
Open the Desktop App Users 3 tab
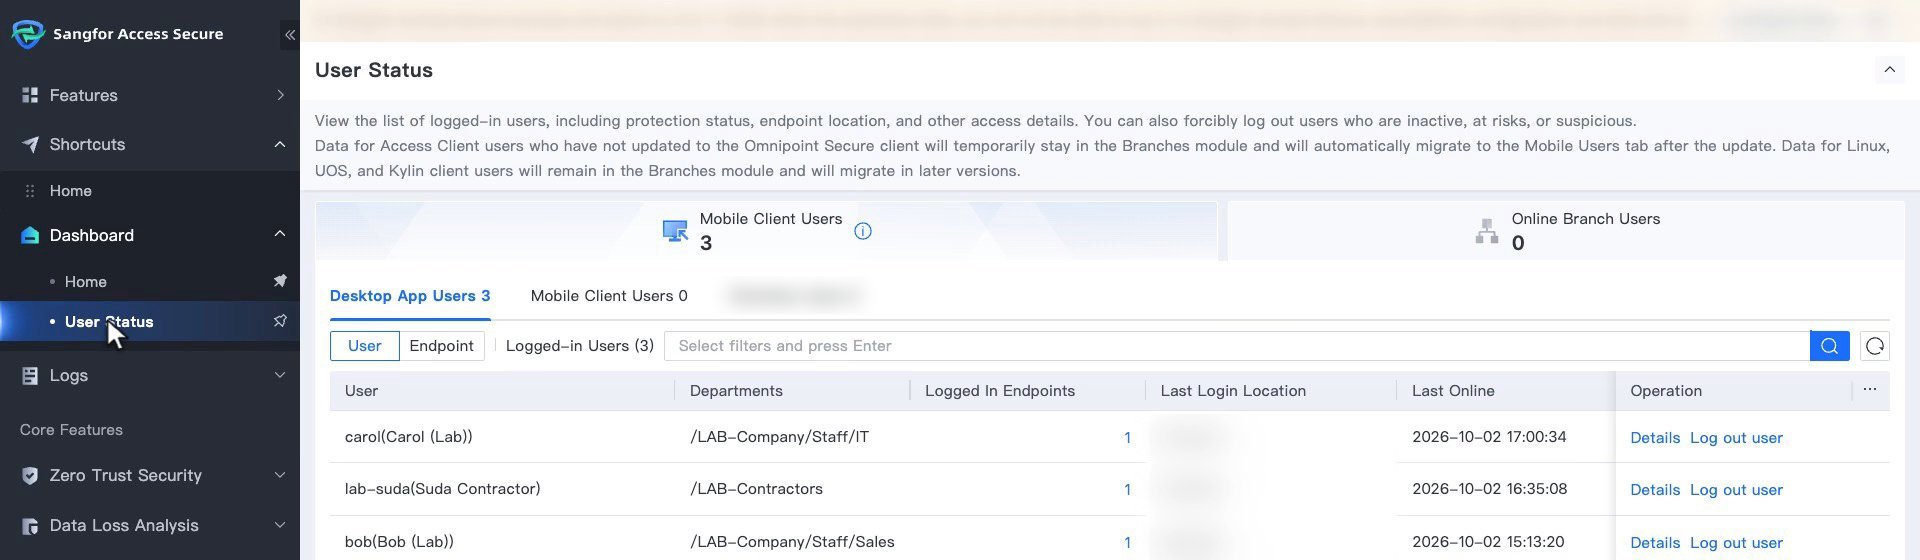[410, 296]
